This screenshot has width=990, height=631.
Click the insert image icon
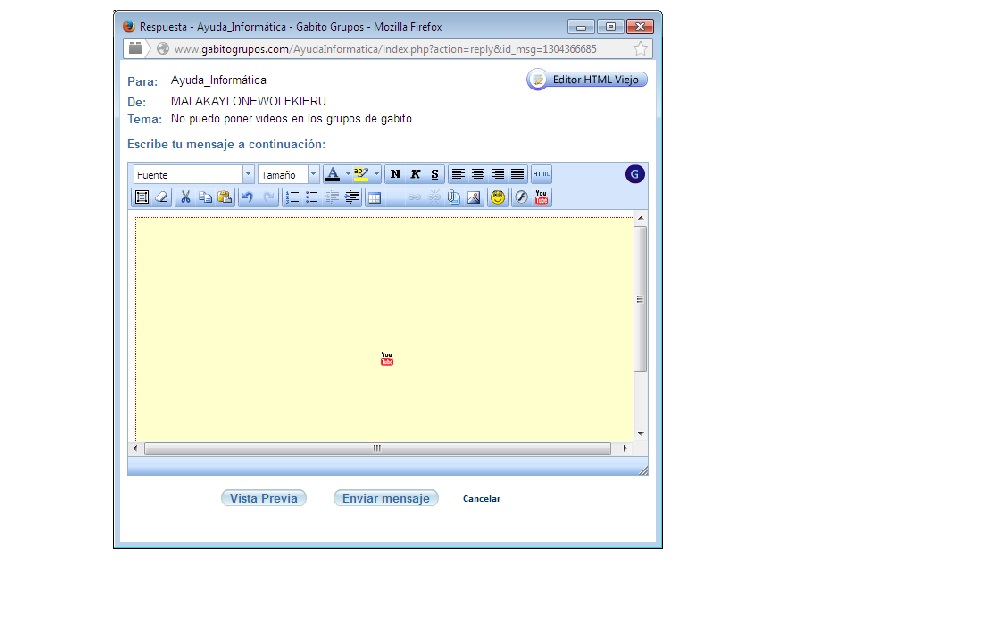474,197
